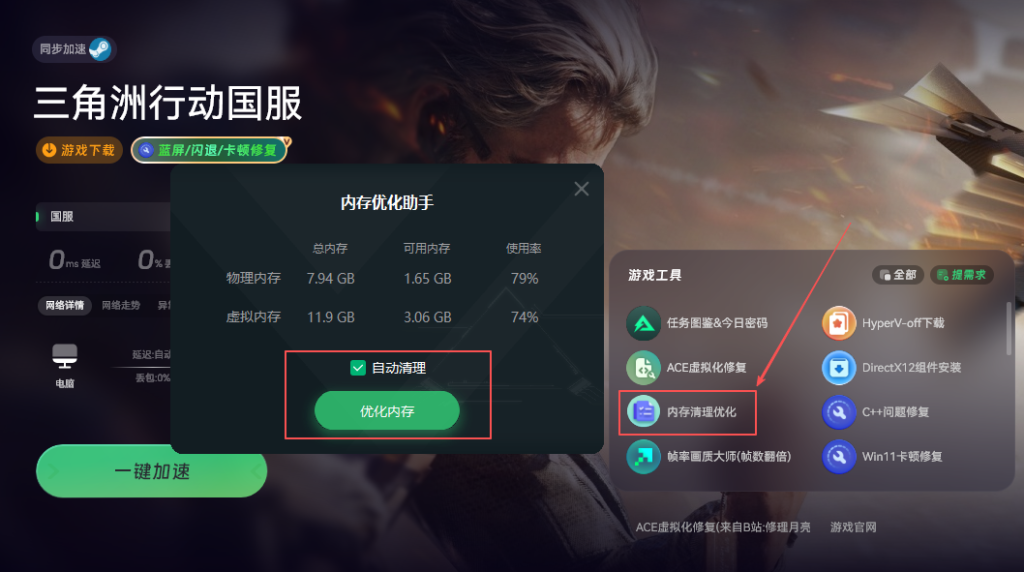Expand the 国服 server selector
This screenshot has width=1024, height=572.
tap(103, 216)
